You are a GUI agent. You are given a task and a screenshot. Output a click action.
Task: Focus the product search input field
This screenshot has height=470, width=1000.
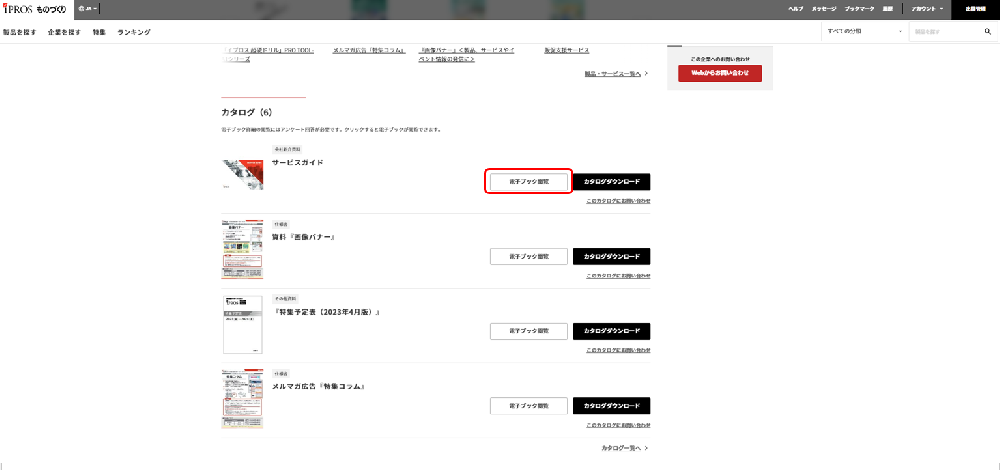tap(941, 32)
